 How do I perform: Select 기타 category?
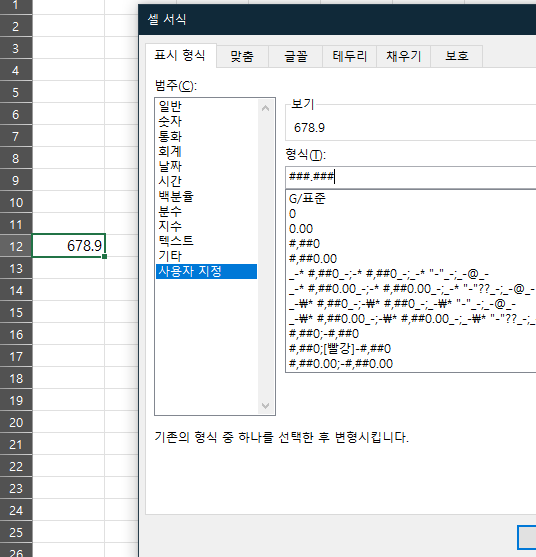click(x=206, y=256)
